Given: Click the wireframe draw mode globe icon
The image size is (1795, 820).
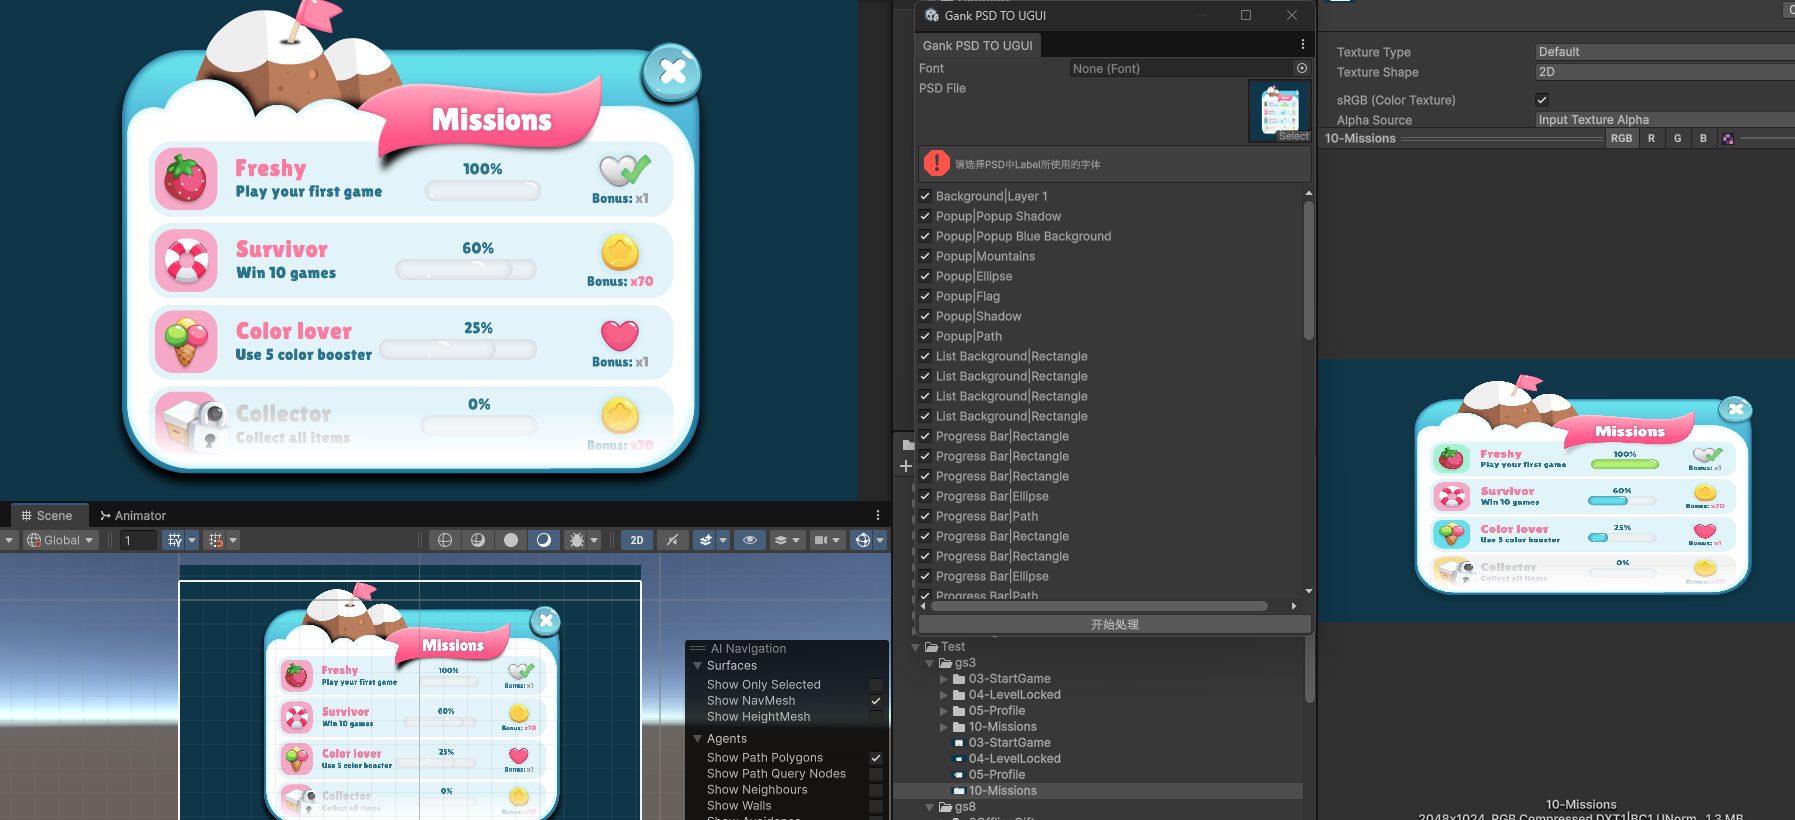Looking at the screenshot, I should pyautogui.click(x=445, y=540).
